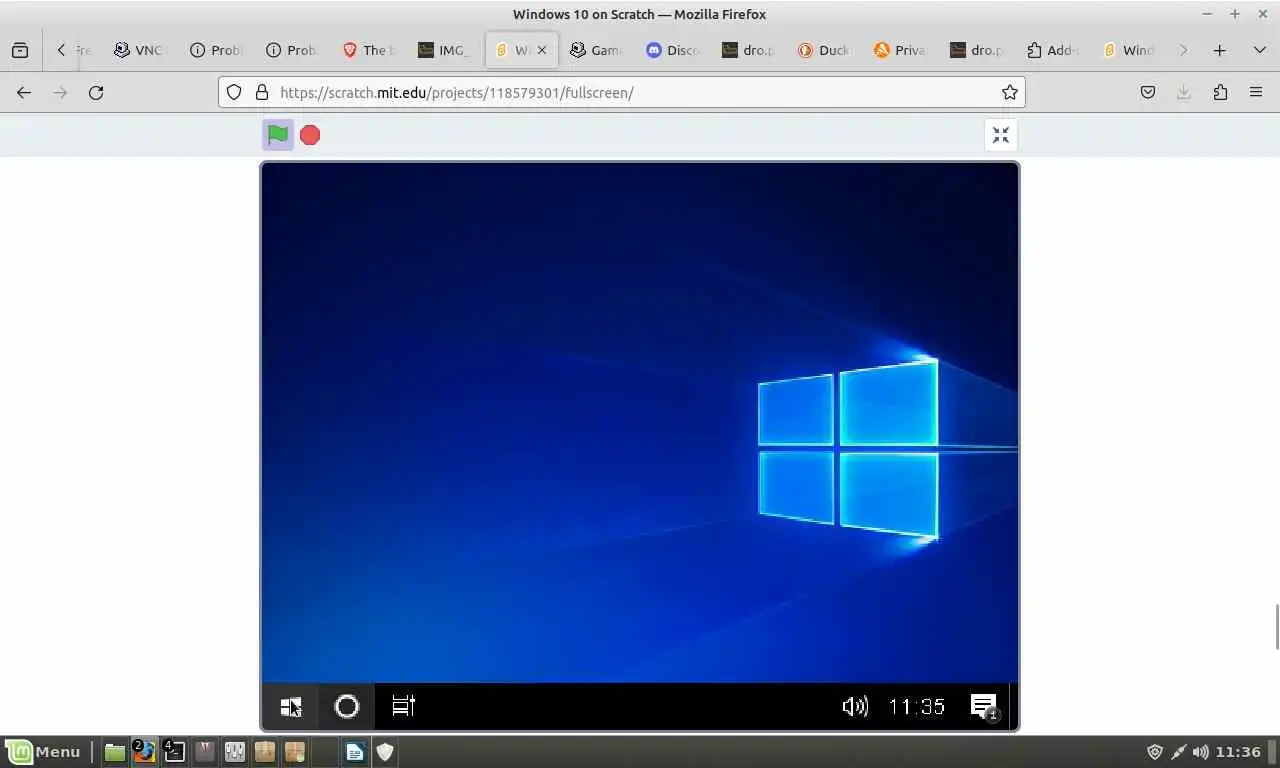Switch to the Add-ons tab
This screenshot has height=768, width=1280.
[1053, 50]
